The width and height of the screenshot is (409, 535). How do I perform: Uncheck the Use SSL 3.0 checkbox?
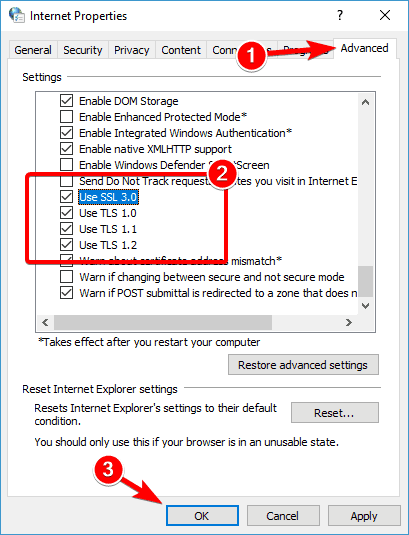[66, 197]
